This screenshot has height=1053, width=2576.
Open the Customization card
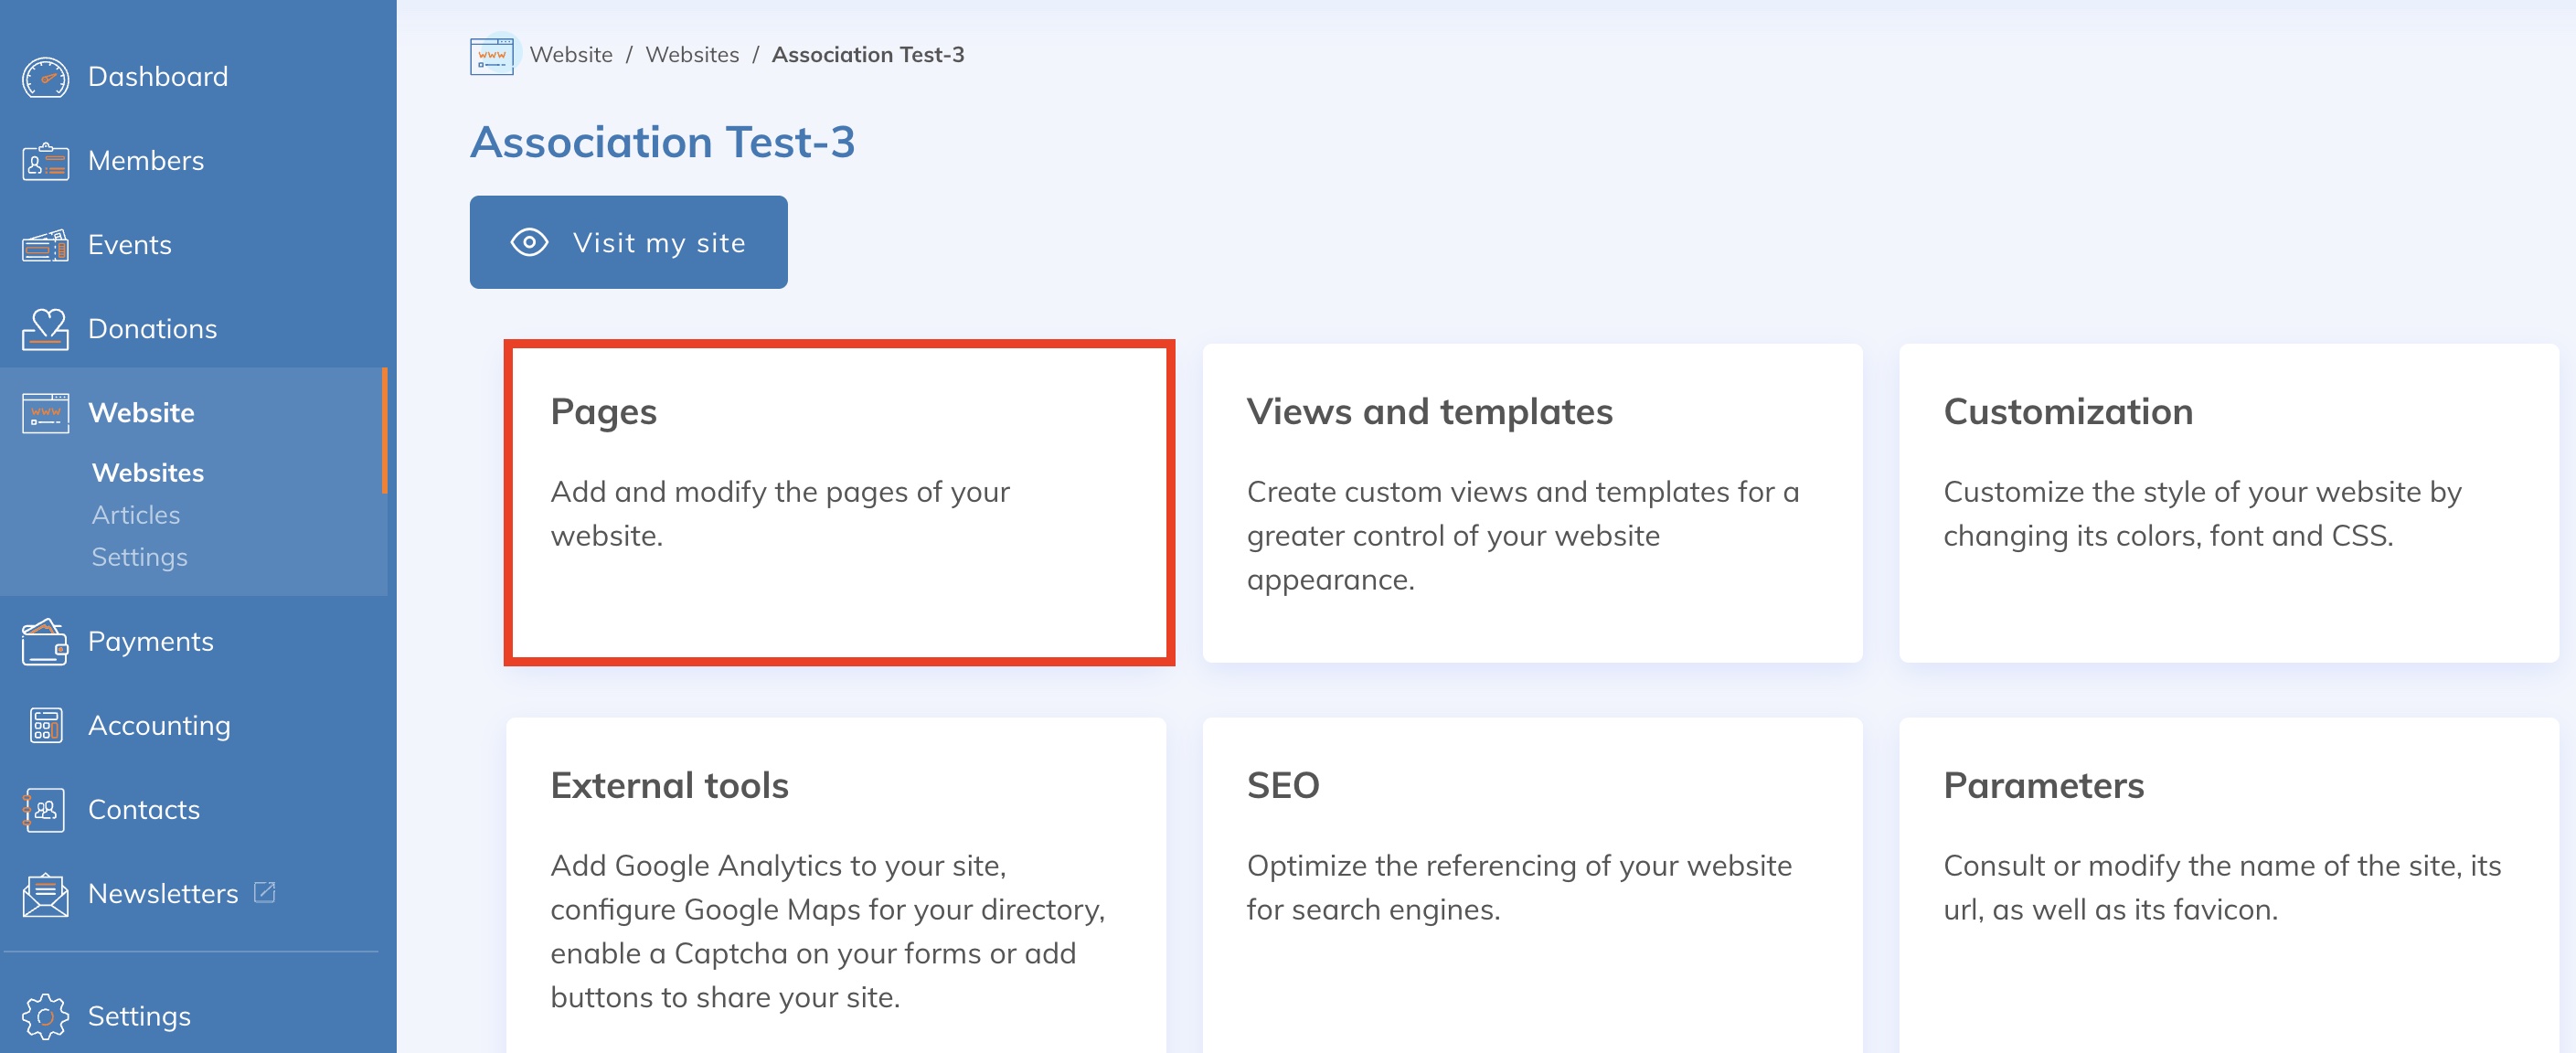2228,502
